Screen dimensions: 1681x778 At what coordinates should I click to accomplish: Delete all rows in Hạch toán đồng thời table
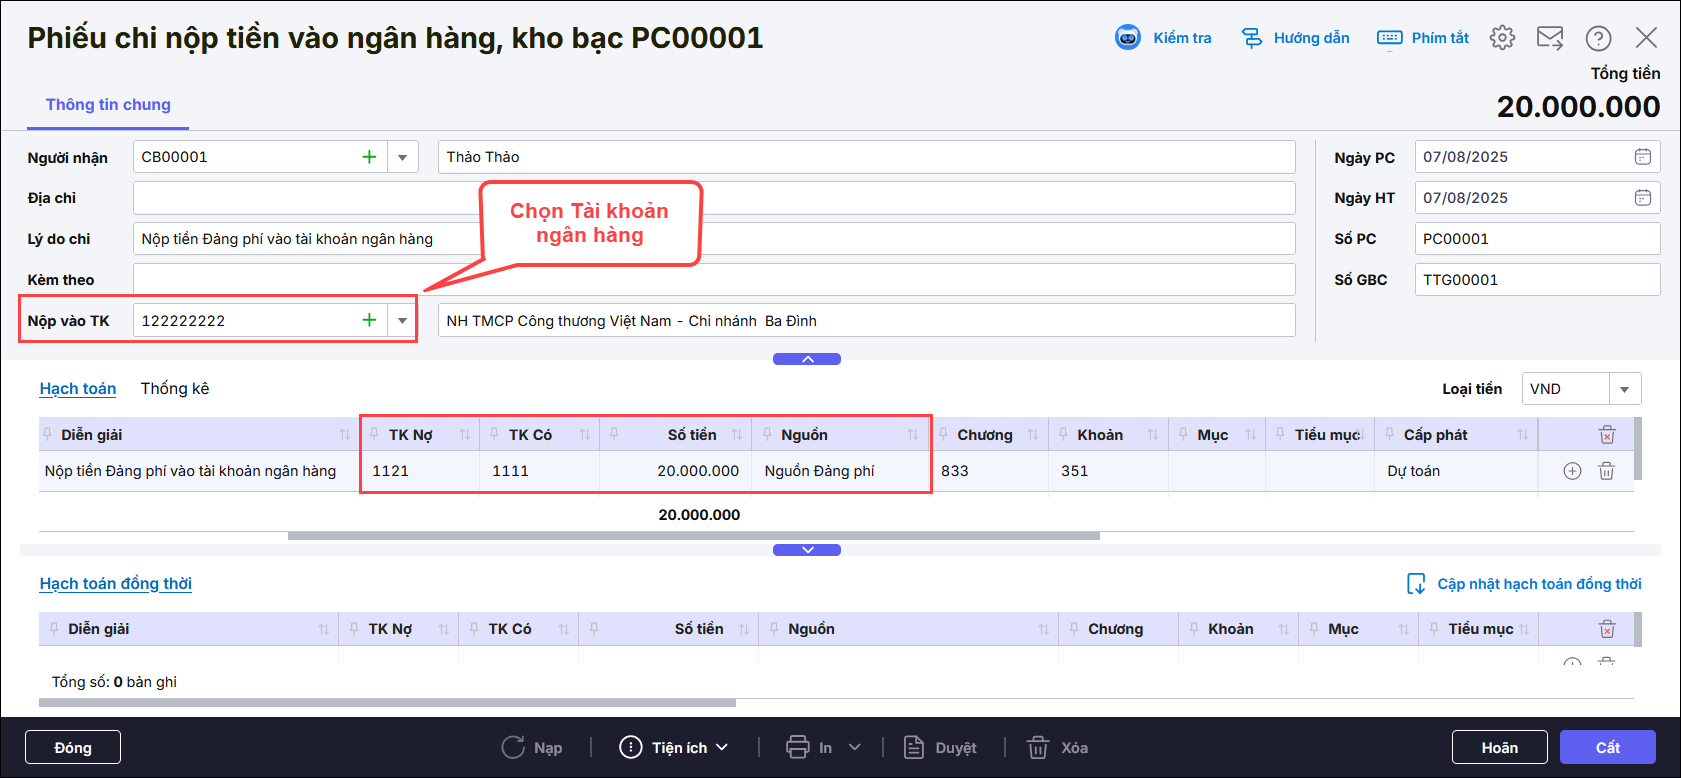tap(1607, 629)
